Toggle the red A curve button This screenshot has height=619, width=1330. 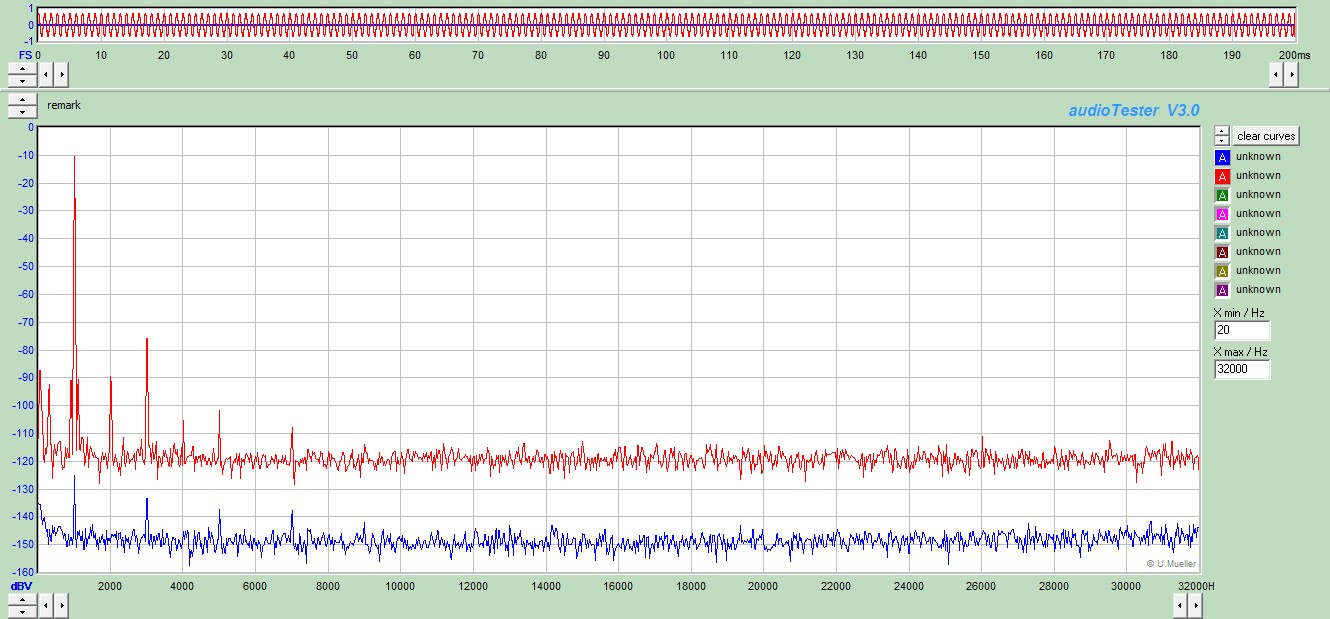point(1222,176)
